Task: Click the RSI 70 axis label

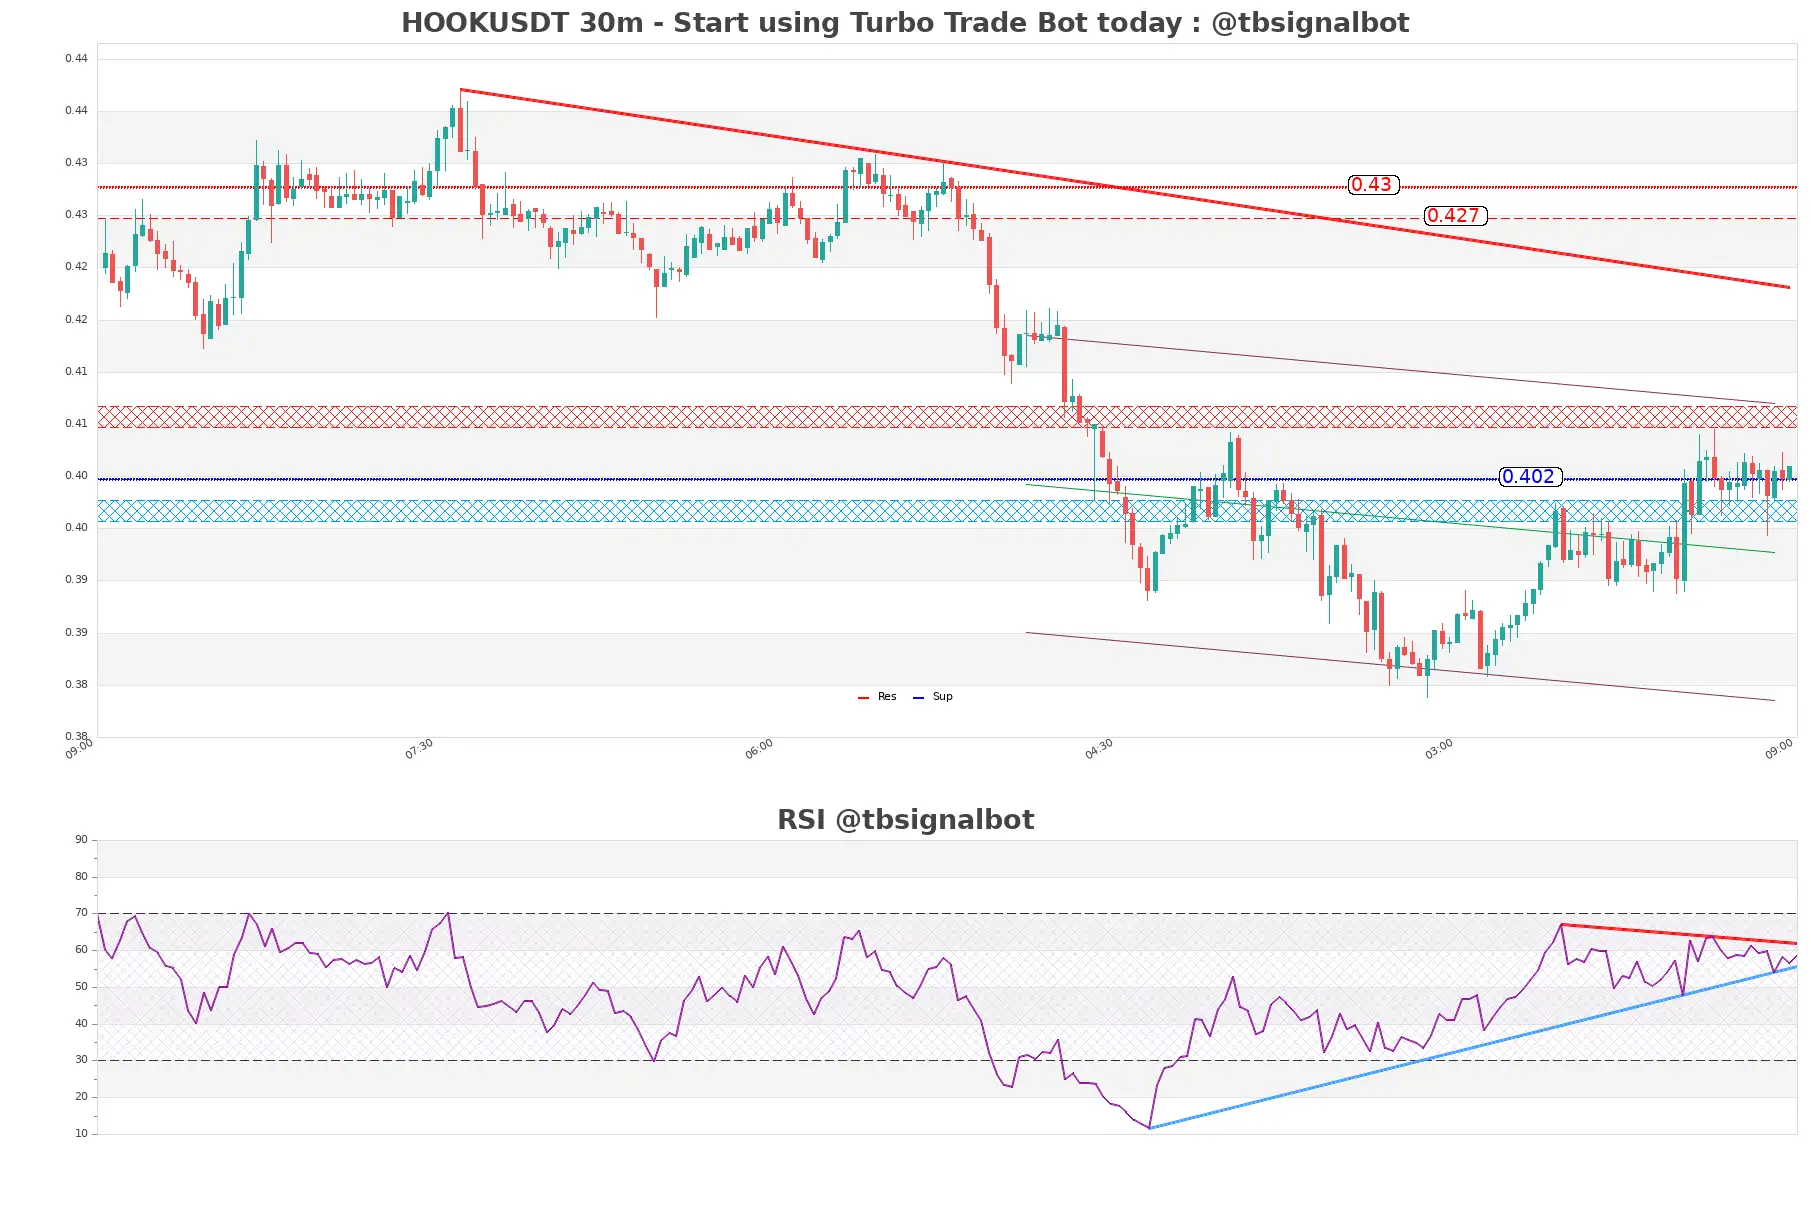Action: [81, 913]
